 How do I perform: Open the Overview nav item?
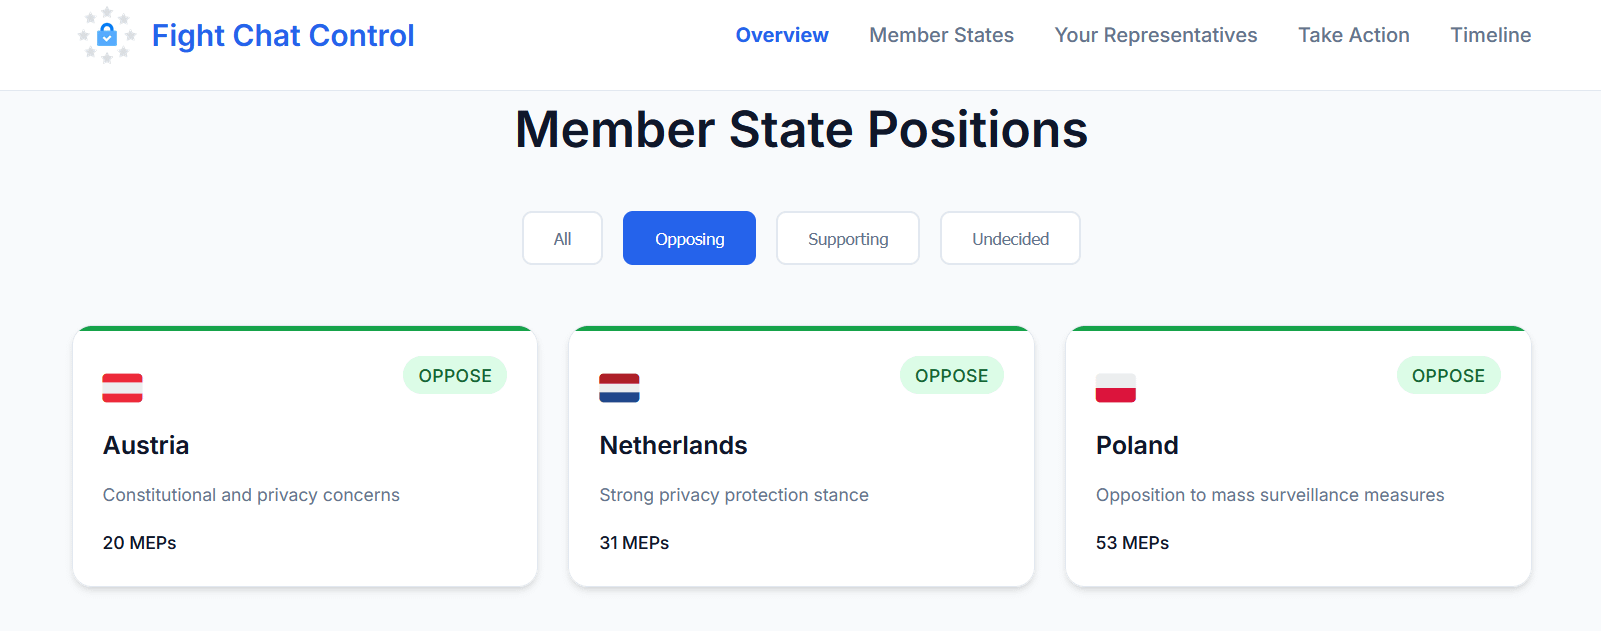click(x=782, y=35)
